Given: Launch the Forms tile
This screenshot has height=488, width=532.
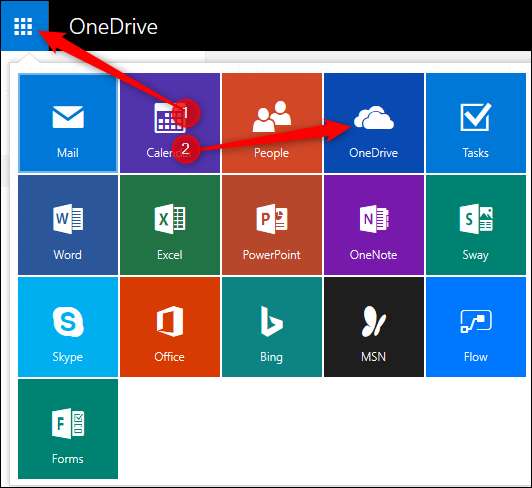Looking at the screenshot, I should point(68,429).
